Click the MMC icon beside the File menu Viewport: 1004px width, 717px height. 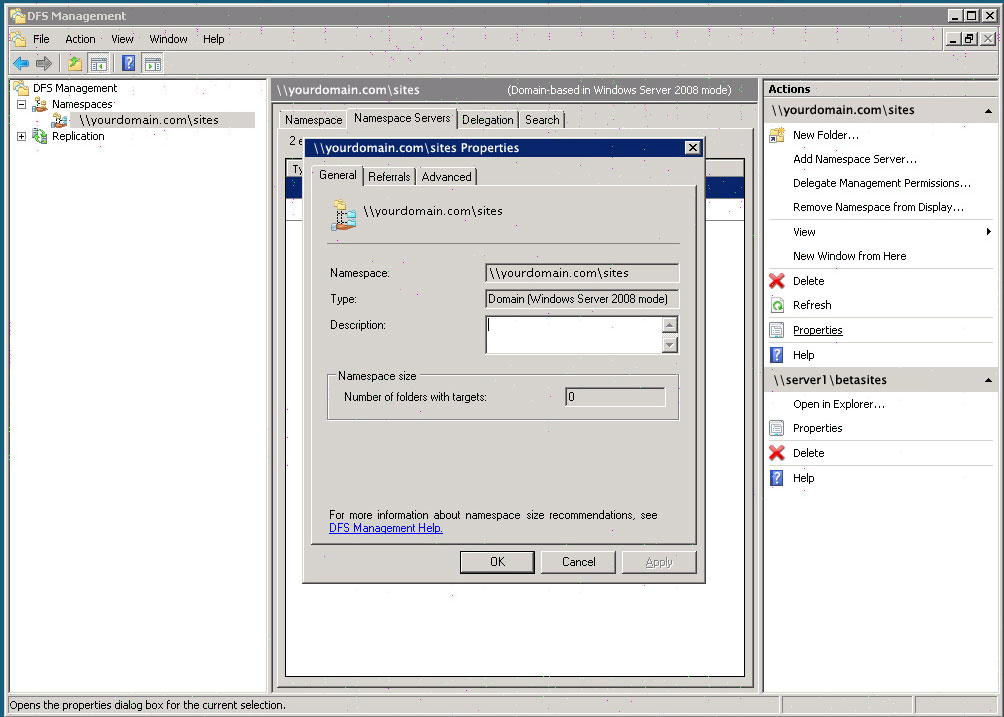point(19,39)
